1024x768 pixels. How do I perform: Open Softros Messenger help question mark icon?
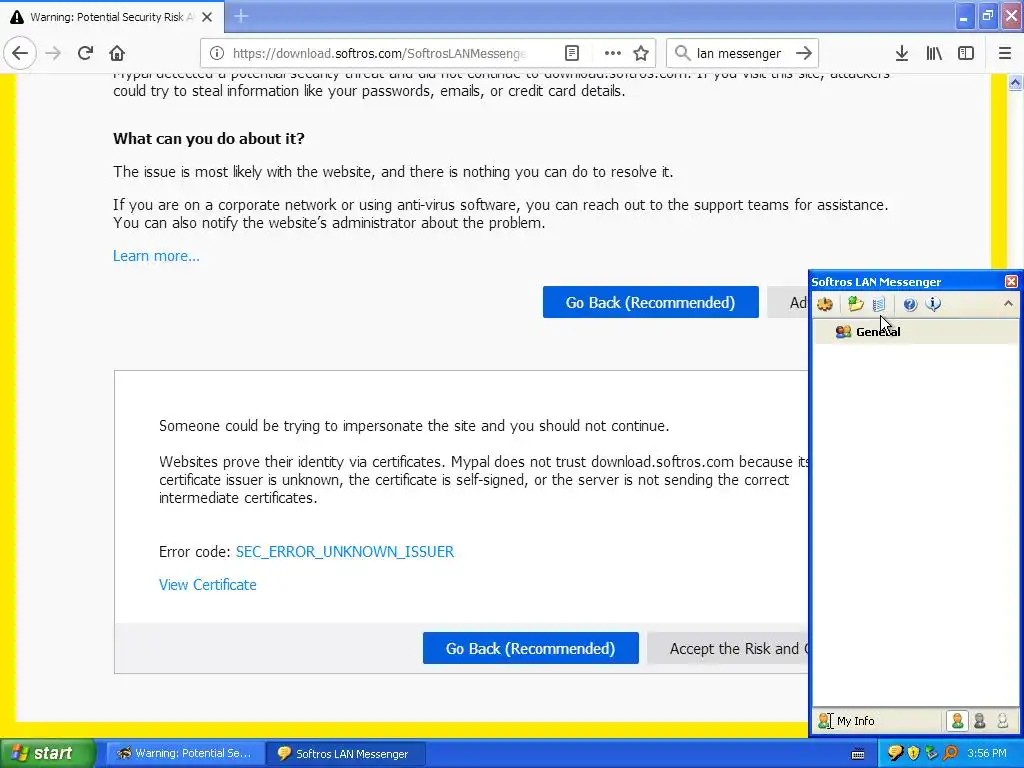pyautogui.click(x=910, y=304)
